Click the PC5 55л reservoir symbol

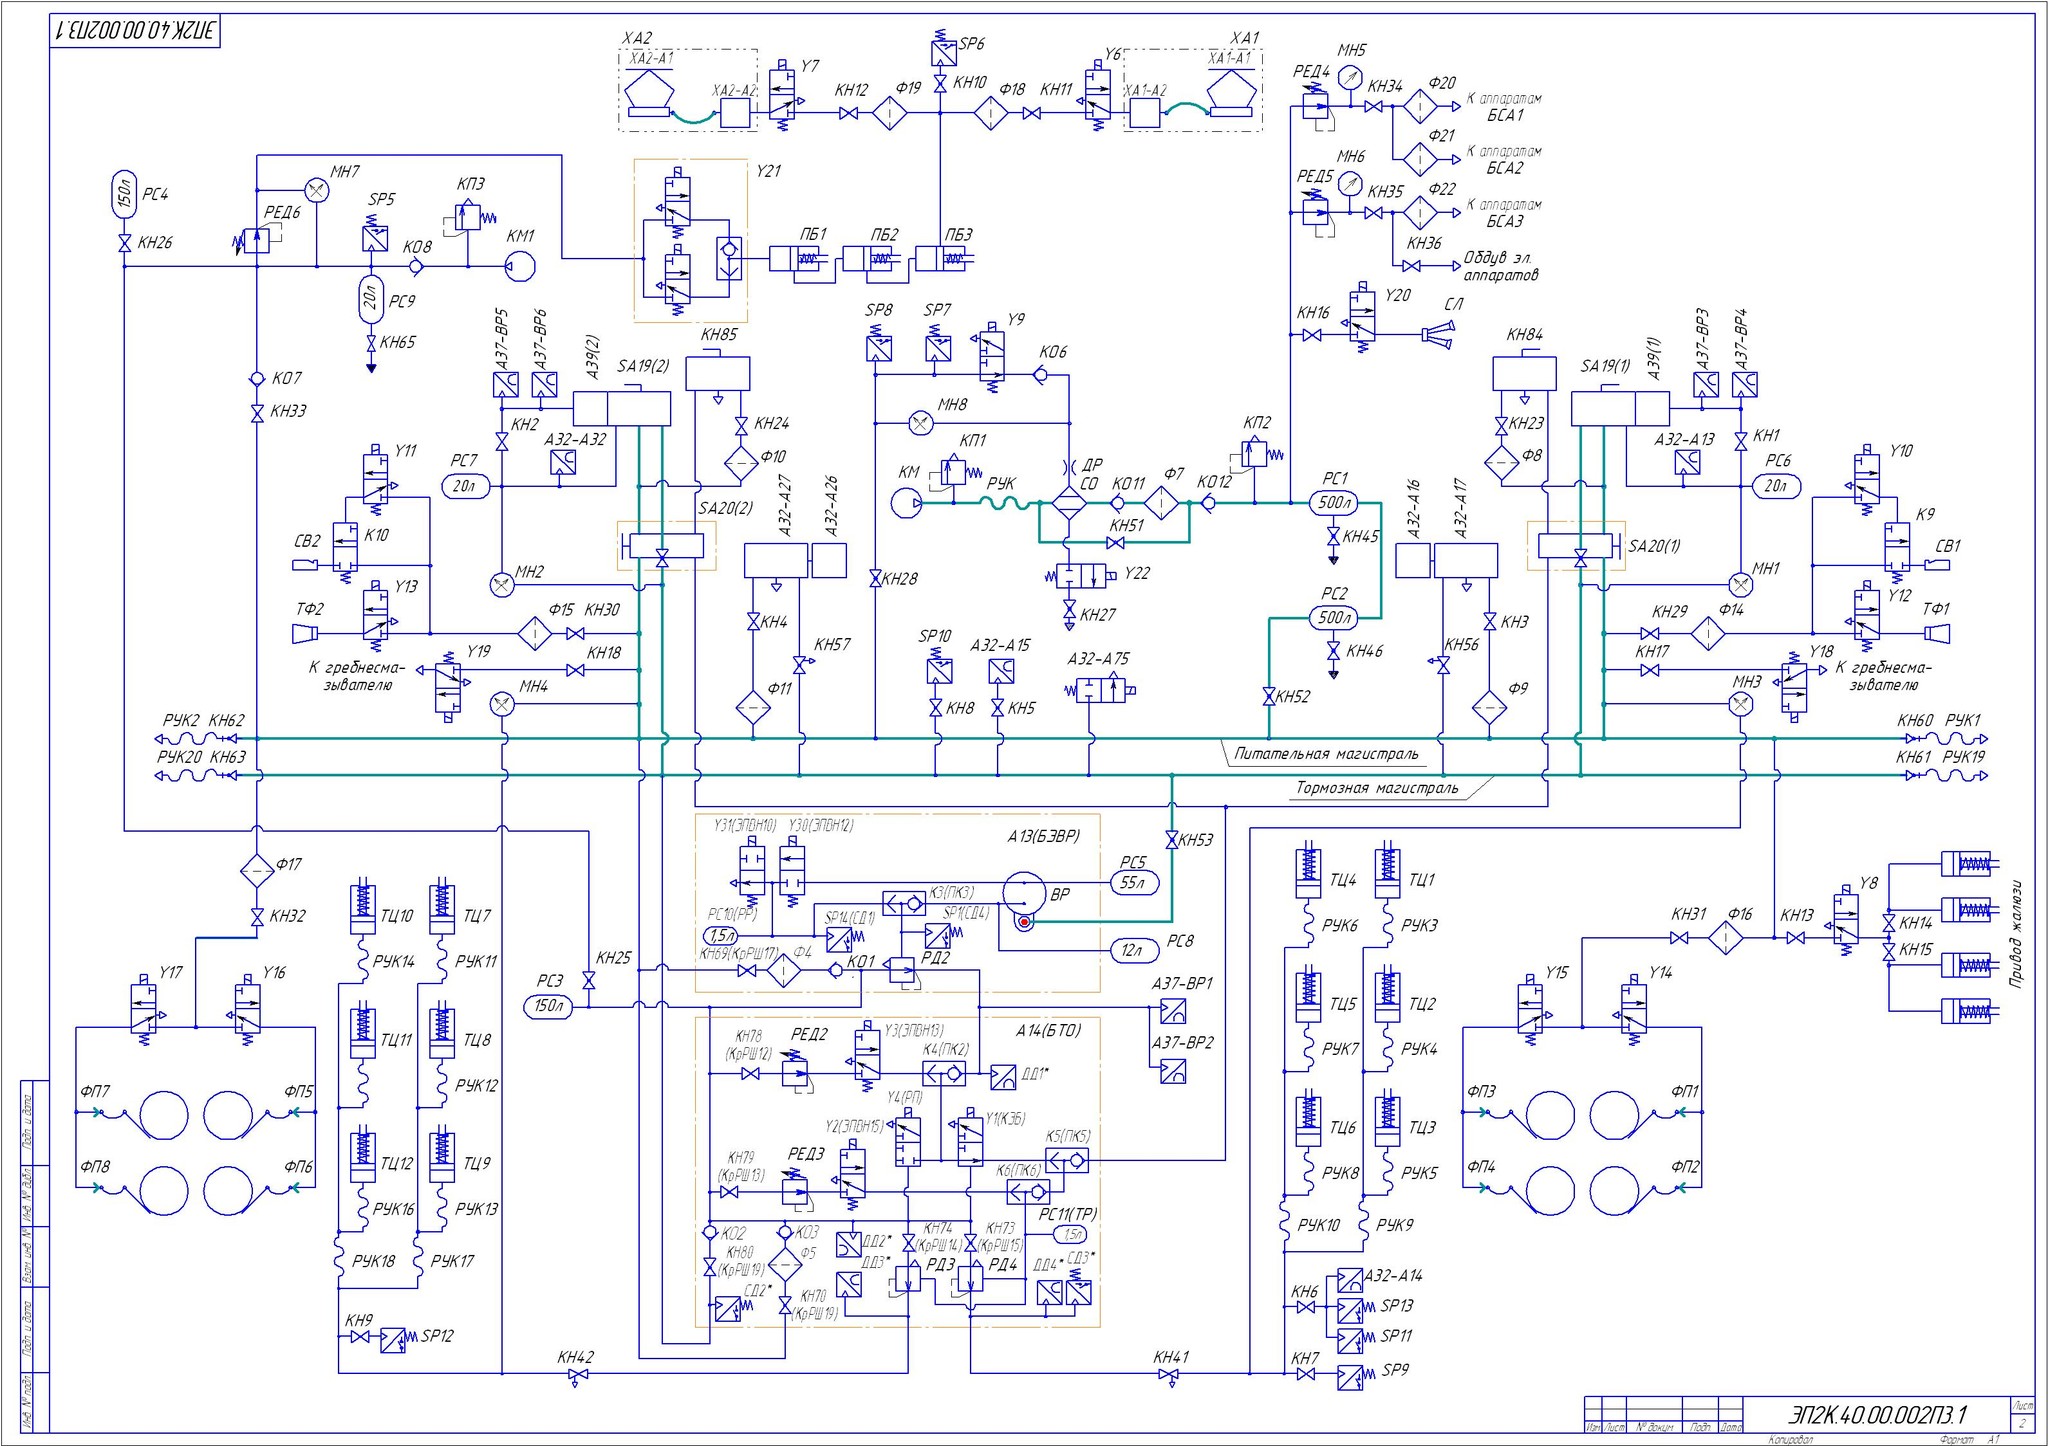click(1133, 883)
